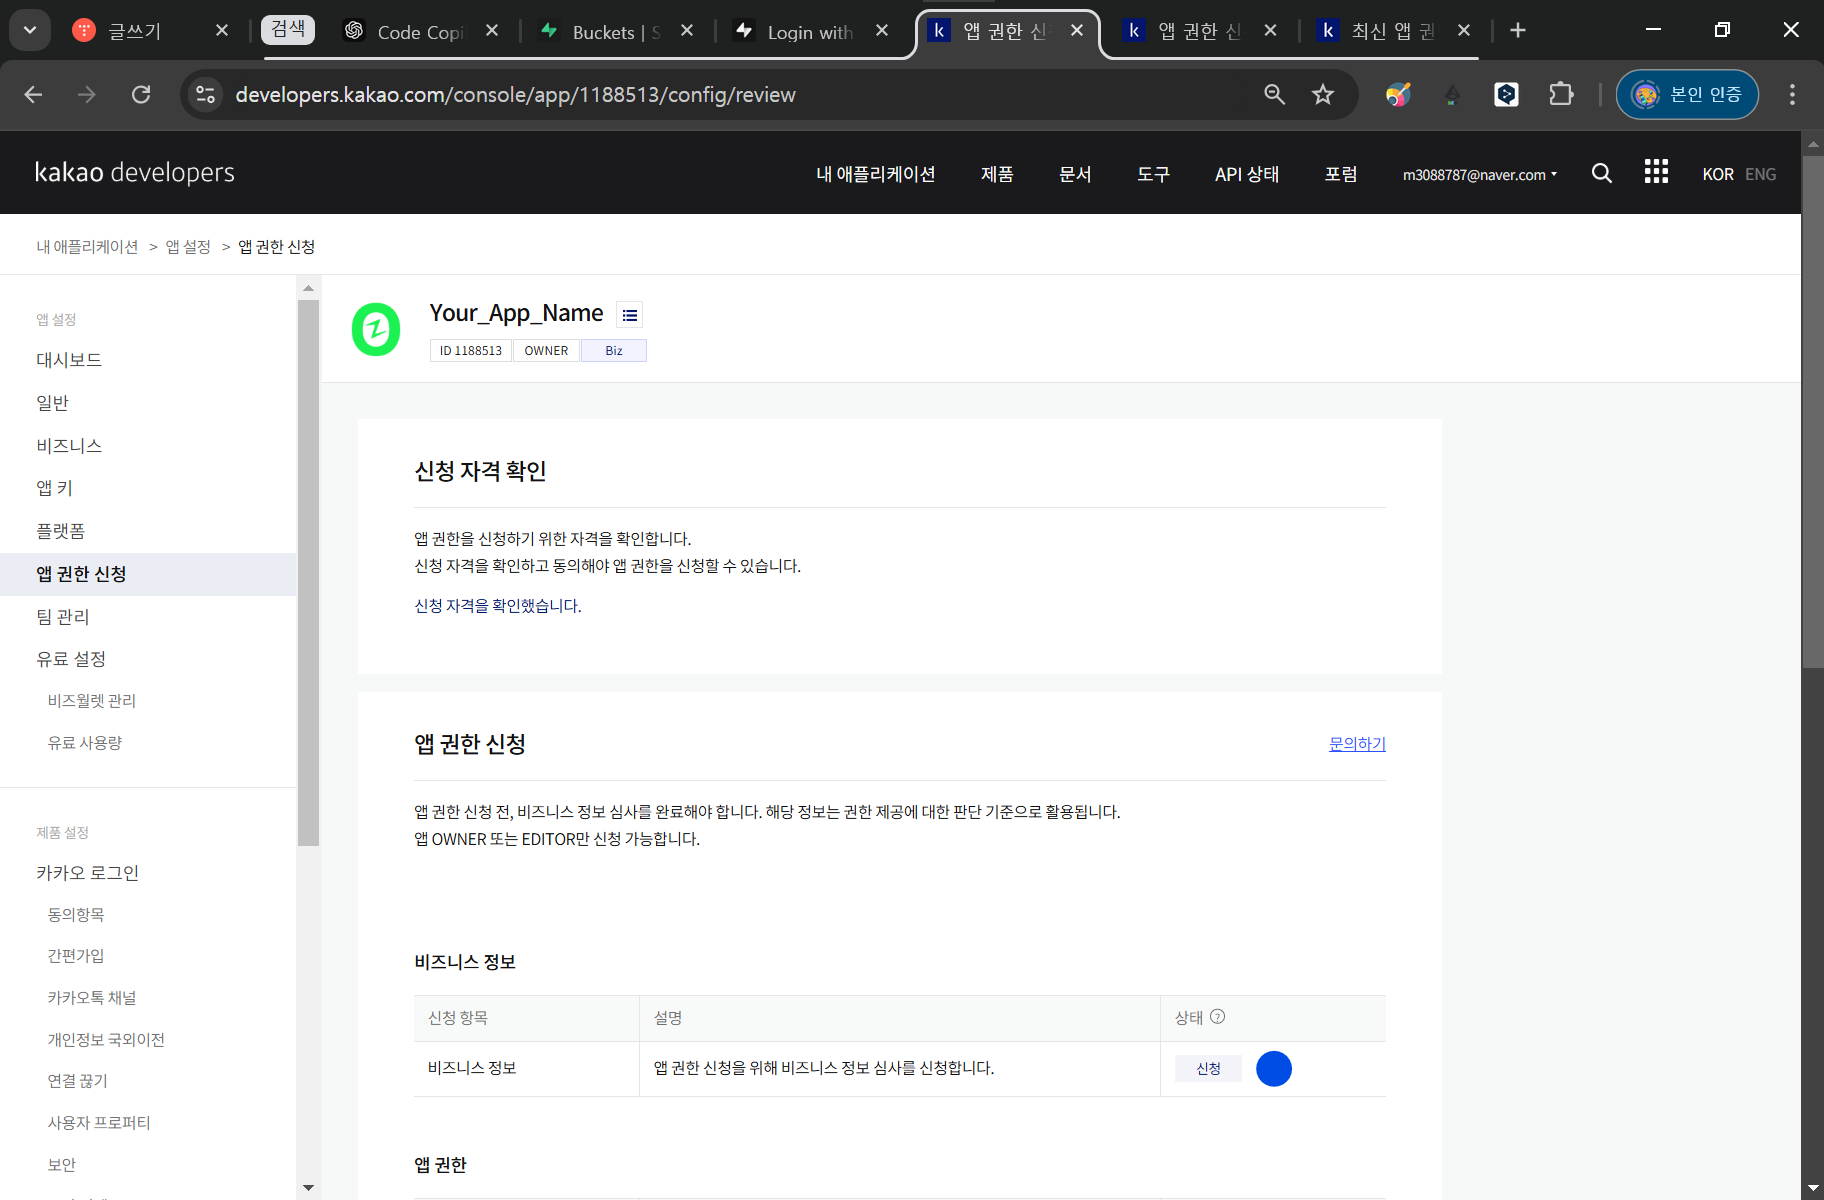
Task: Open the browser extensions puzzle icon
Action: [x=1560, y=94]
